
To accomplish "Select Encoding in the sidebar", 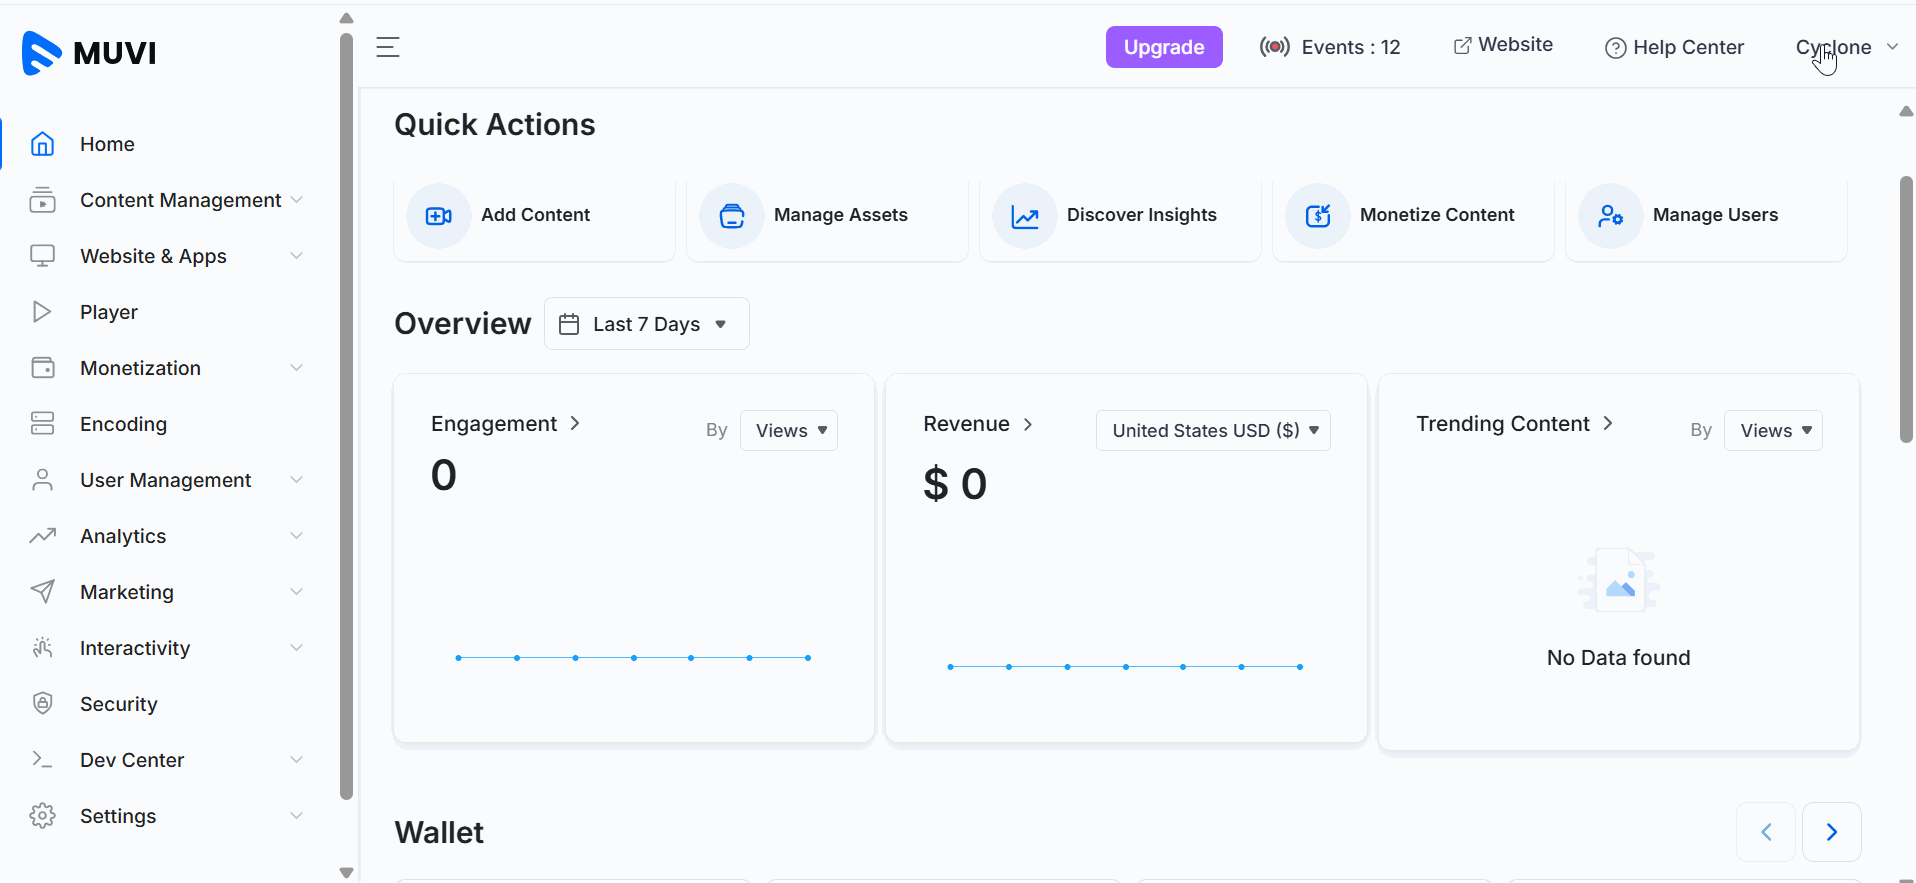I will point(123,424).
